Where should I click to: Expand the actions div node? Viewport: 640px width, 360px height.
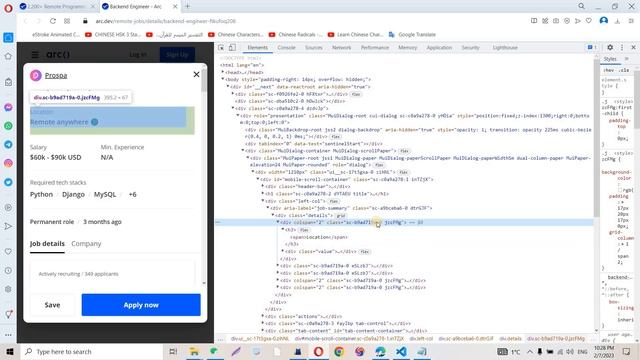(262, 316)
